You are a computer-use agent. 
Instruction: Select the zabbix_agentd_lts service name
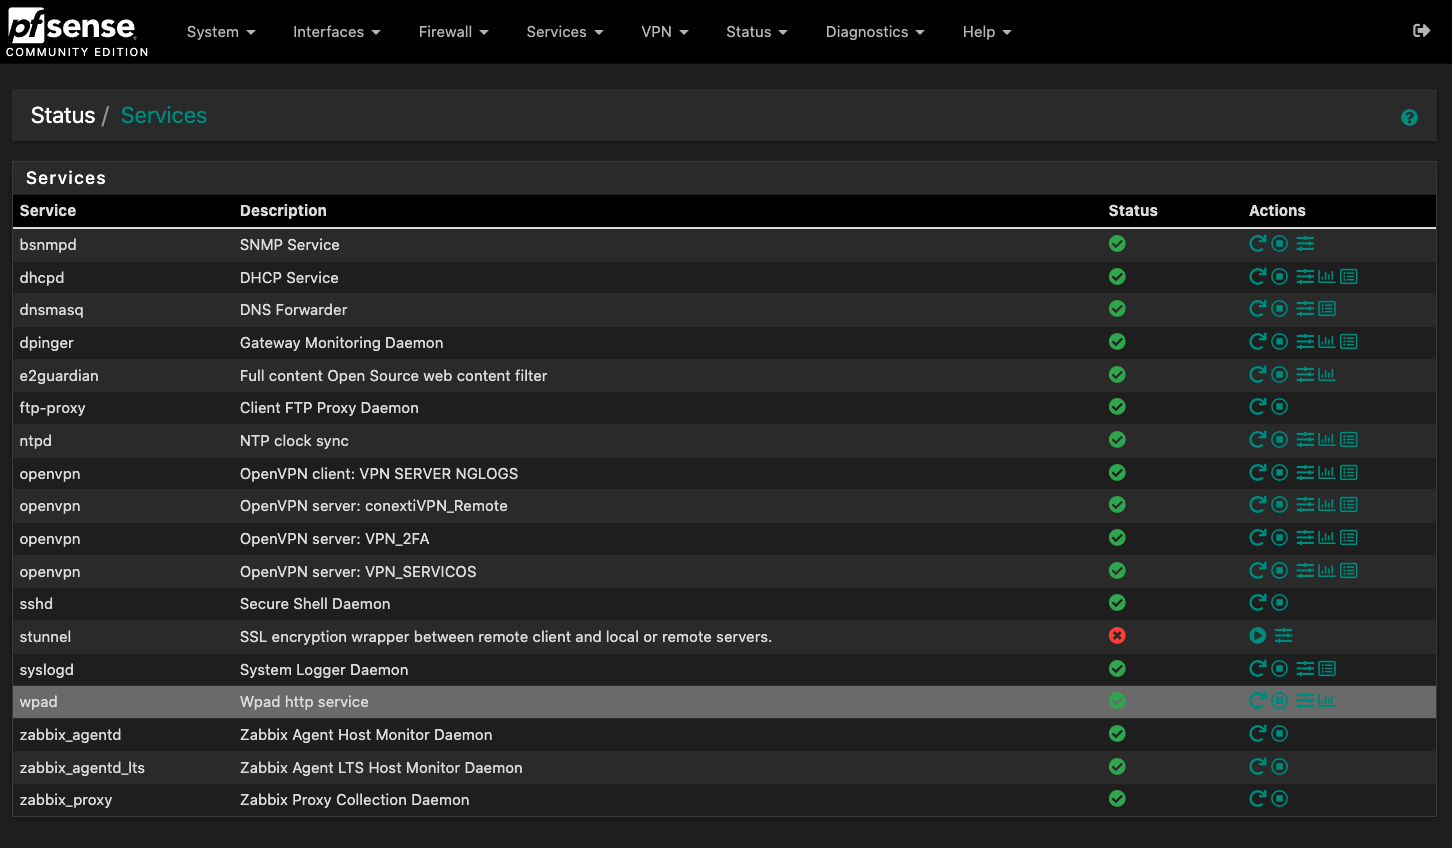click(x=82, y=768)
